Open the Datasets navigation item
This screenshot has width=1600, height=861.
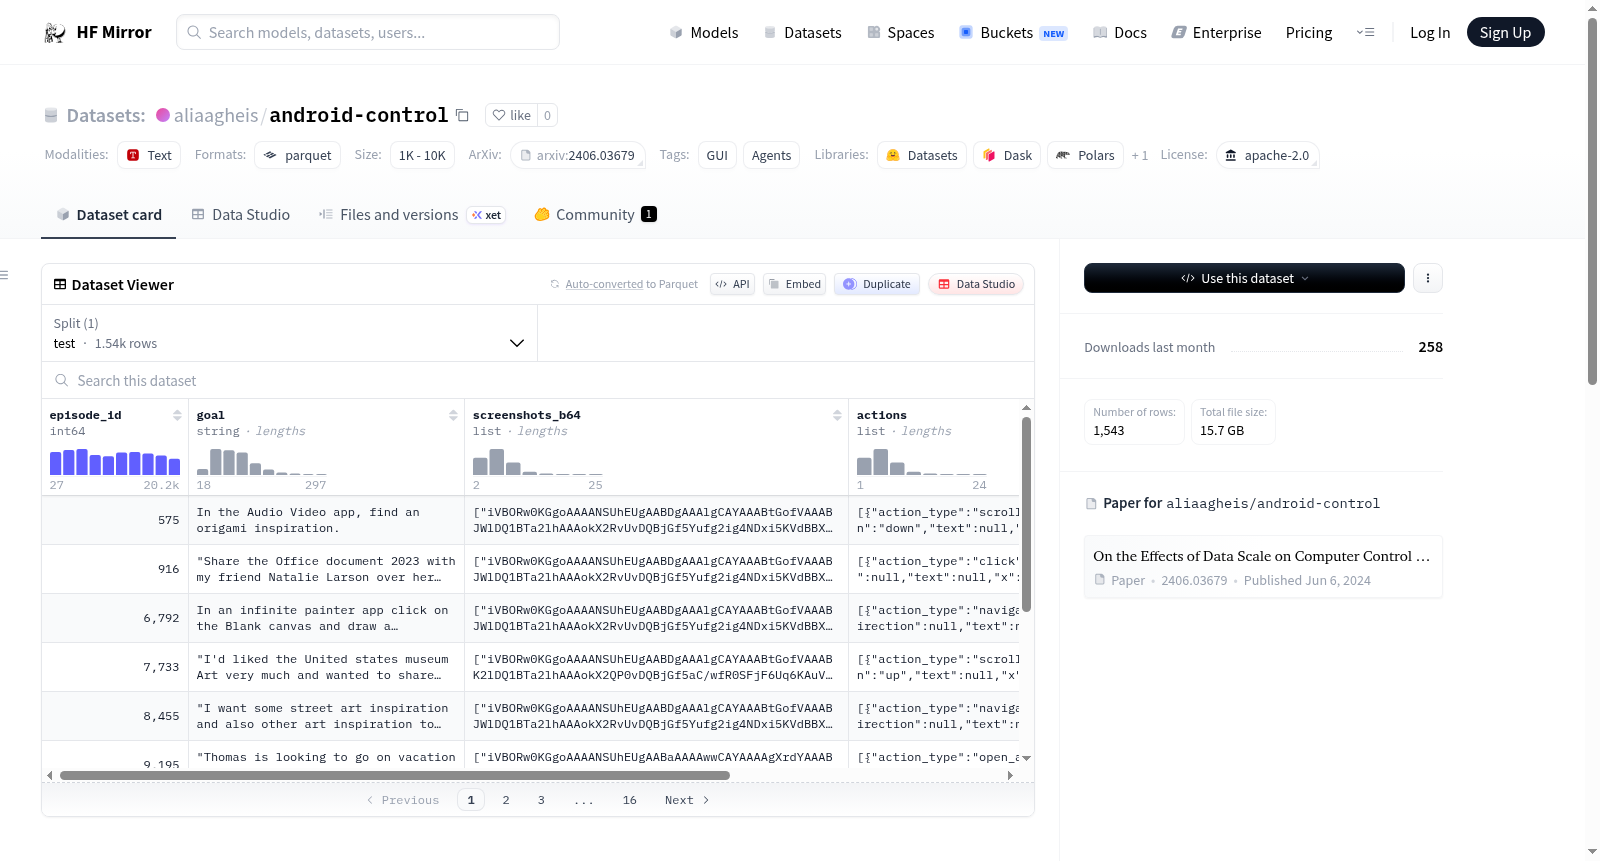[x=802, y=32]
